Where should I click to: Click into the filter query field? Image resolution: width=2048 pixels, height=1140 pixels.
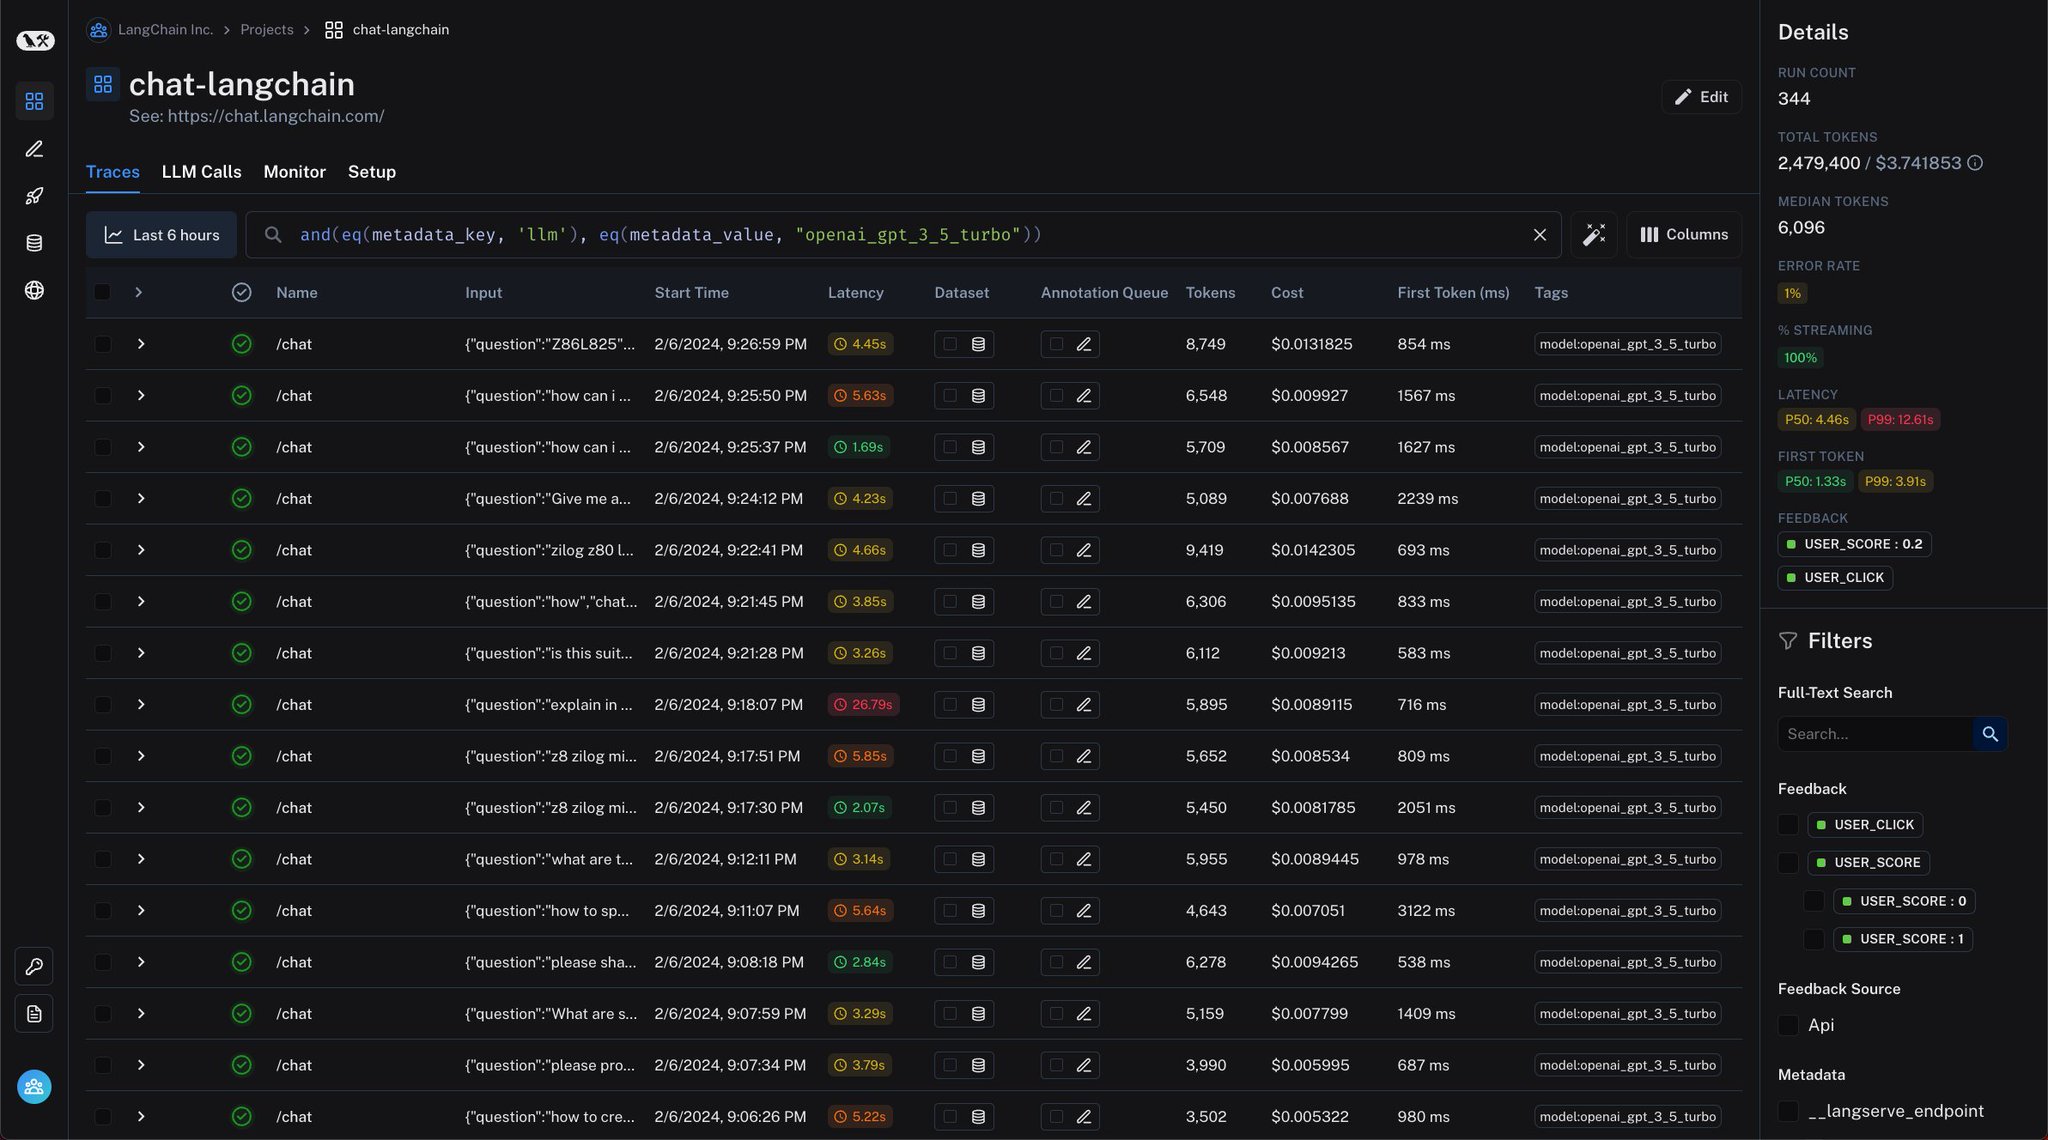(x=903, y=235)
